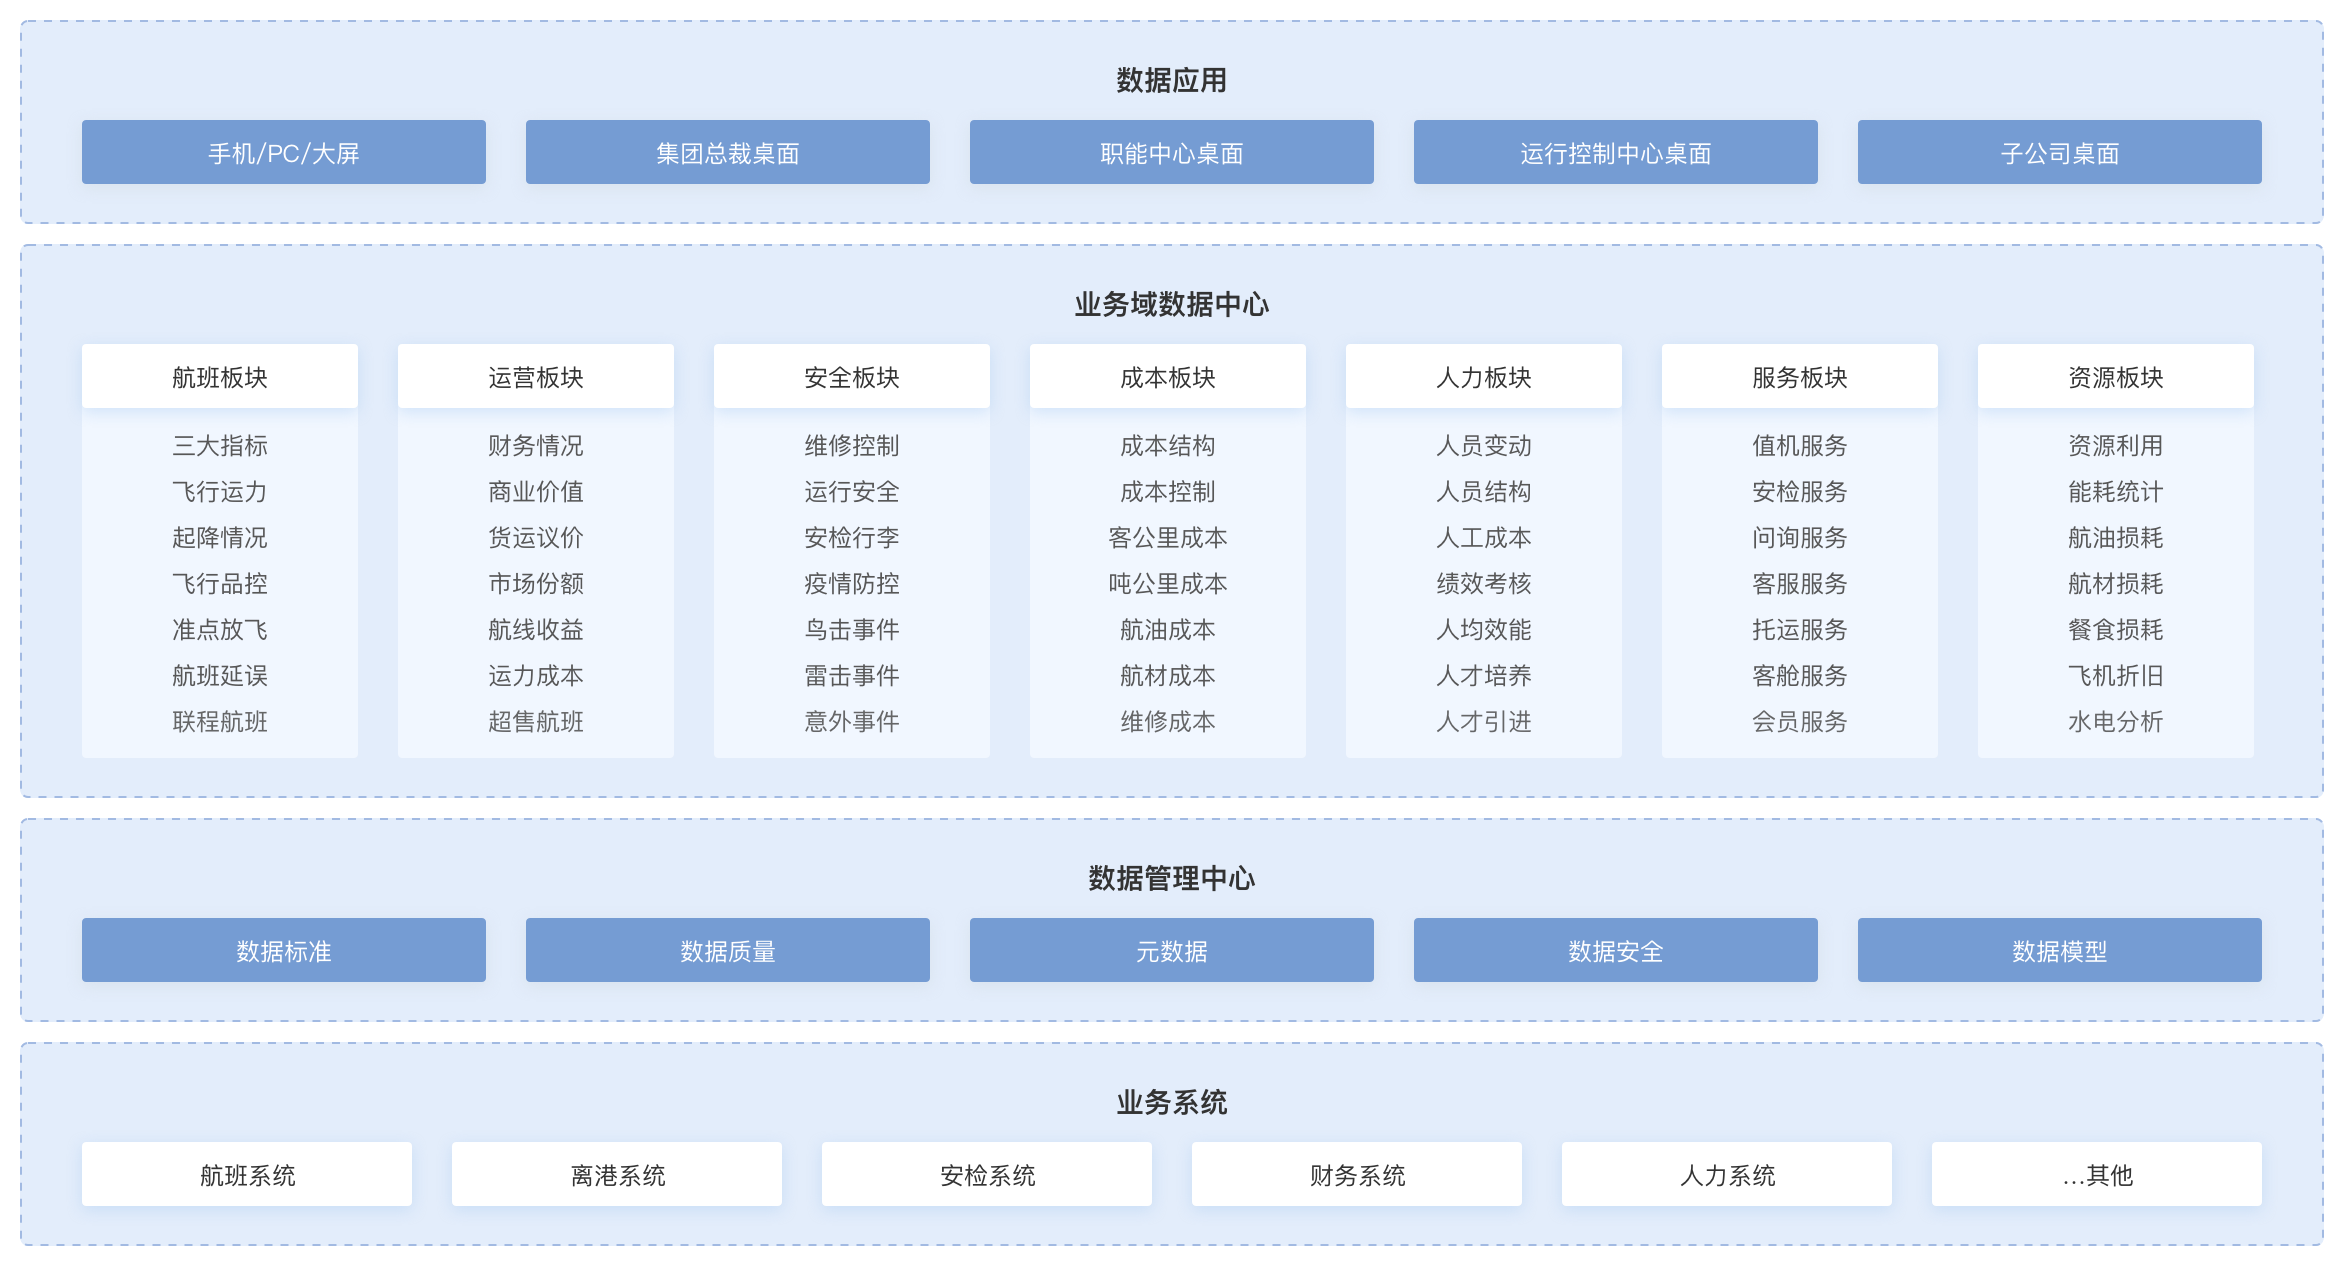The width and height of the screenshot is (2340, 1266).
Task: Click the 数据模型 button
Action: (2059, 950)
